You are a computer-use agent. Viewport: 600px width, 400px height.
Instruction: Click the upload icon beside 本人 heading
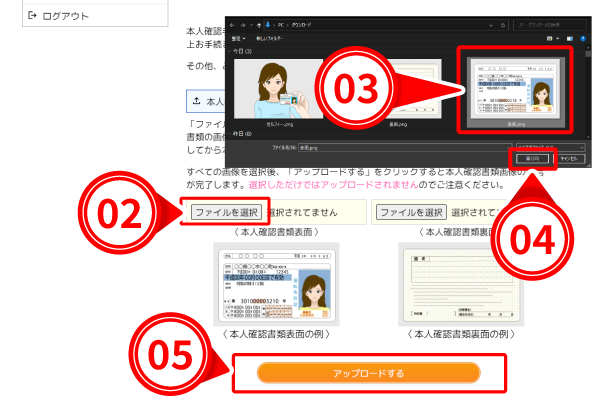point(196,101)
